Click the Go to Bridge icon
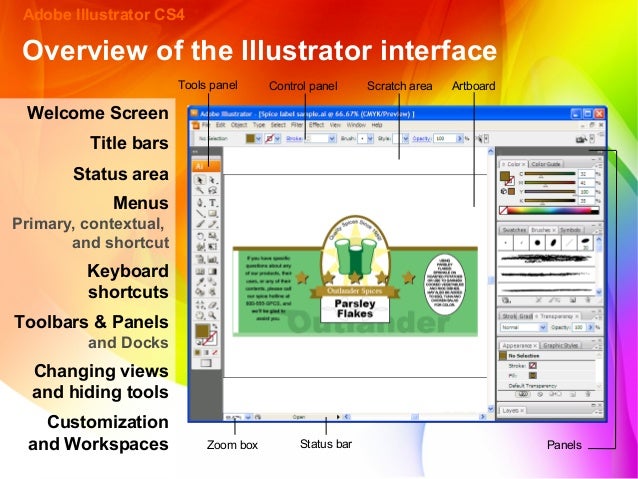Image resolution: width=638 pixels, height=479 pixels. click(581, 139)
